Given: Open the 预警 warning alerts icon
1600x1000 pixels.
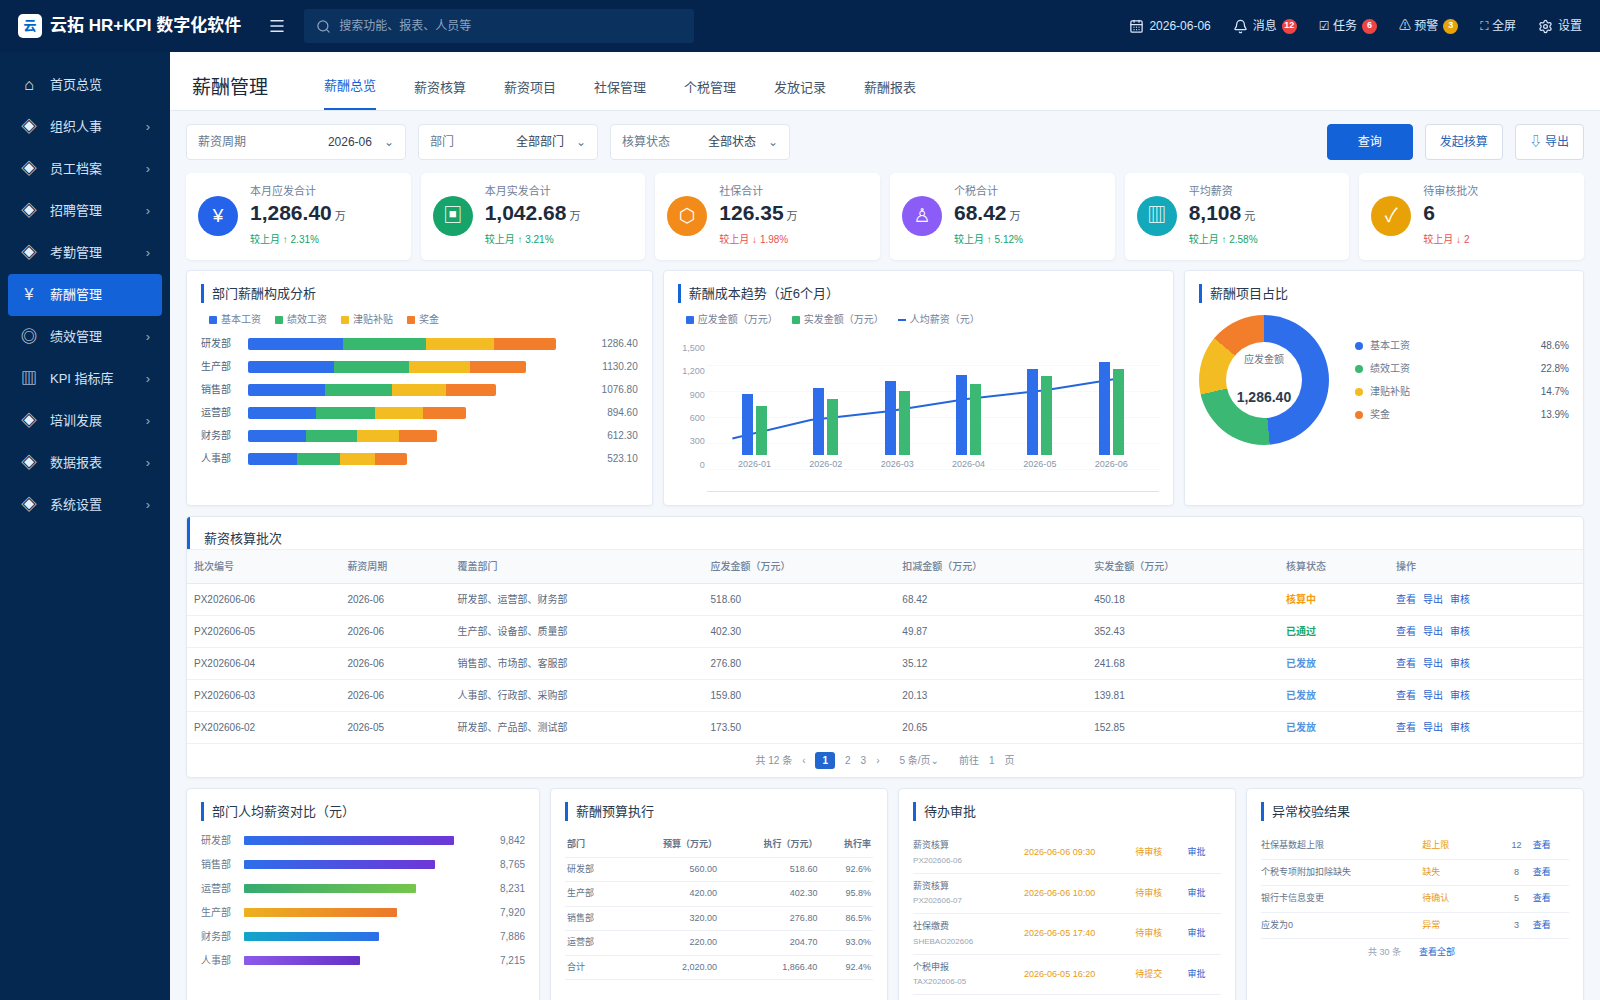Looking at the screenshot, I should coord(1427,26).
